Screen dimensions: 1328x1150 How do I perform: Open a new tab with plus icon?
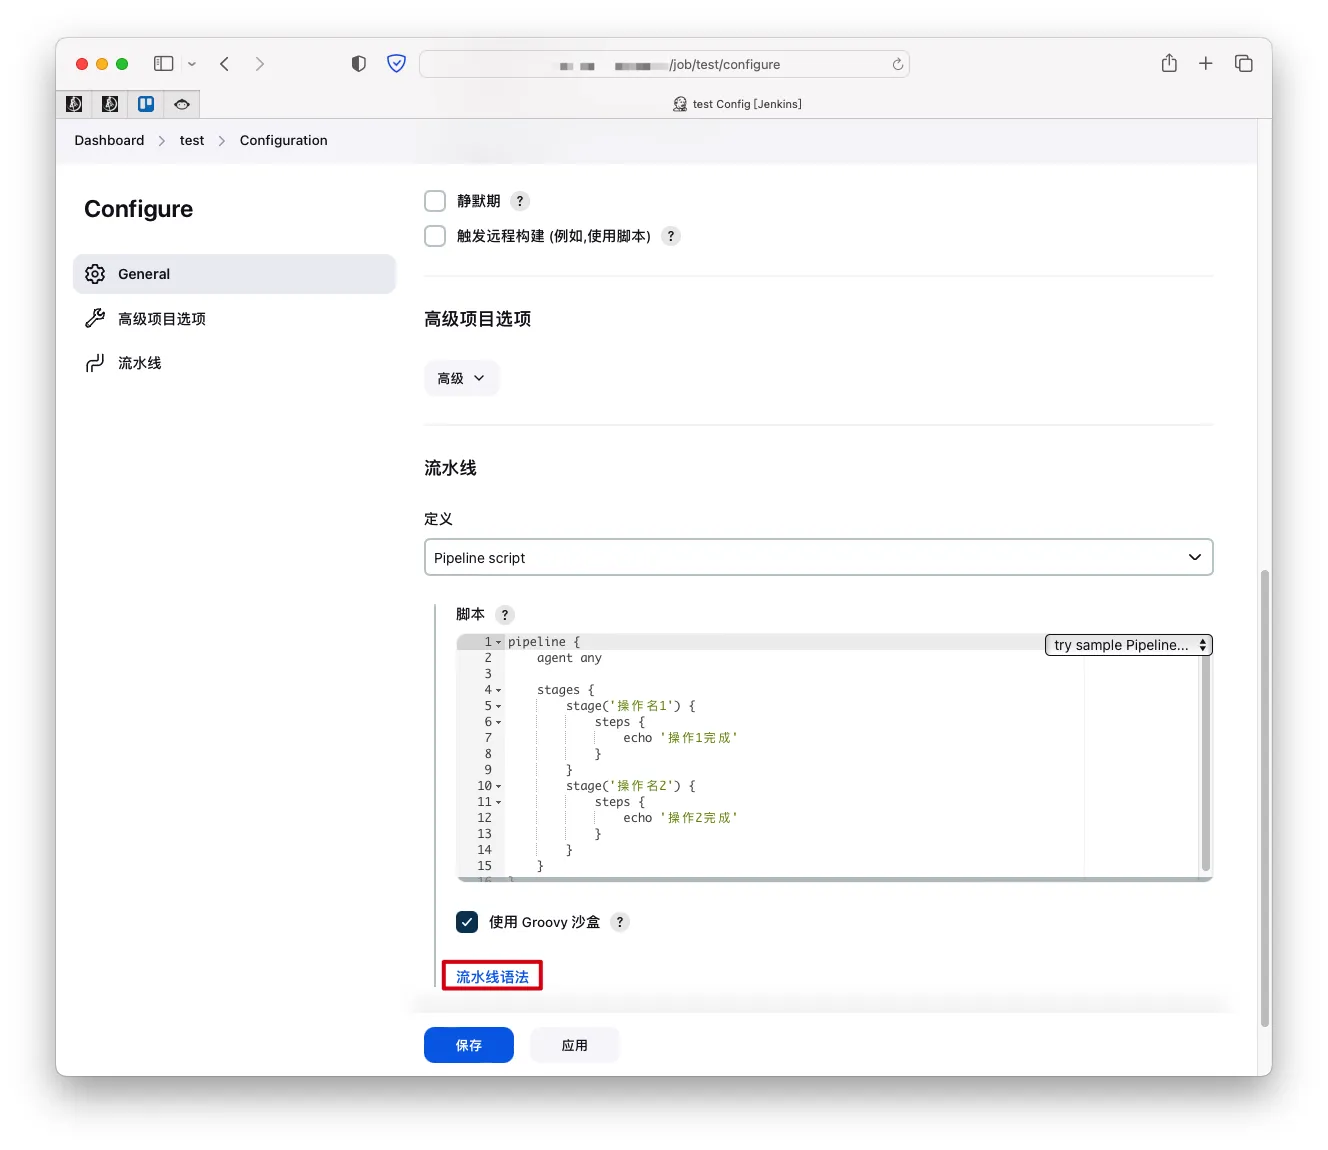coord(1206,64)
